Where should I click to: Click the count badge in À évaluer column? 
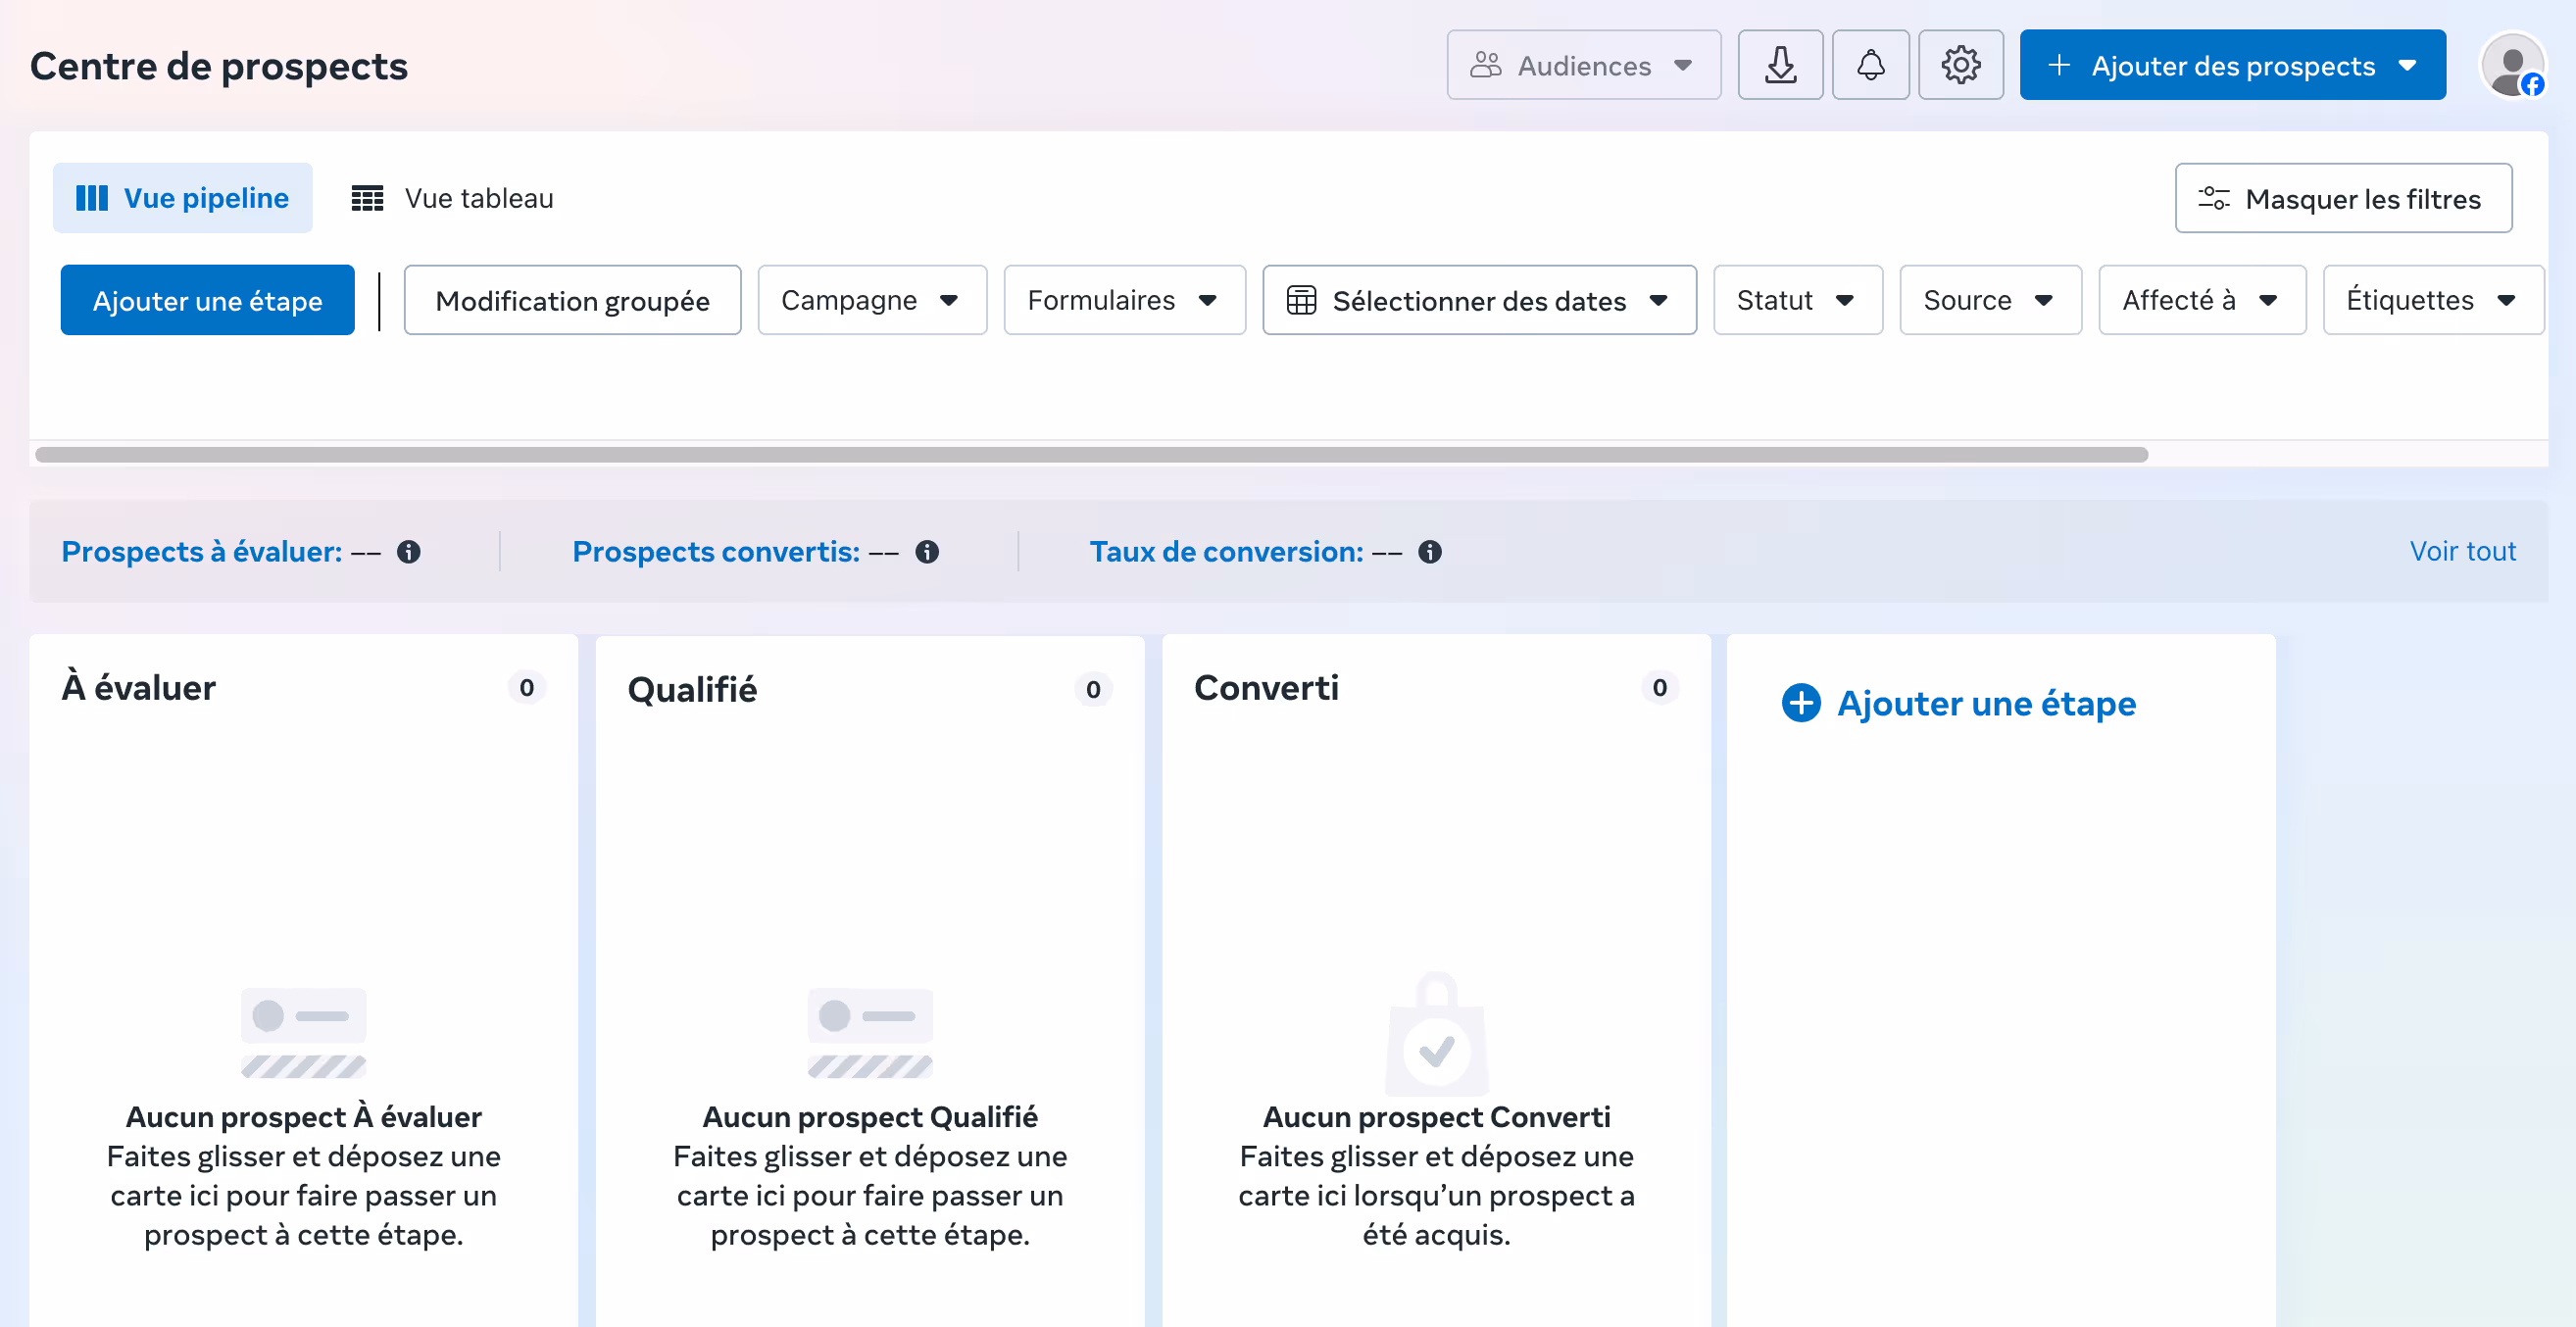pos(526,688)
